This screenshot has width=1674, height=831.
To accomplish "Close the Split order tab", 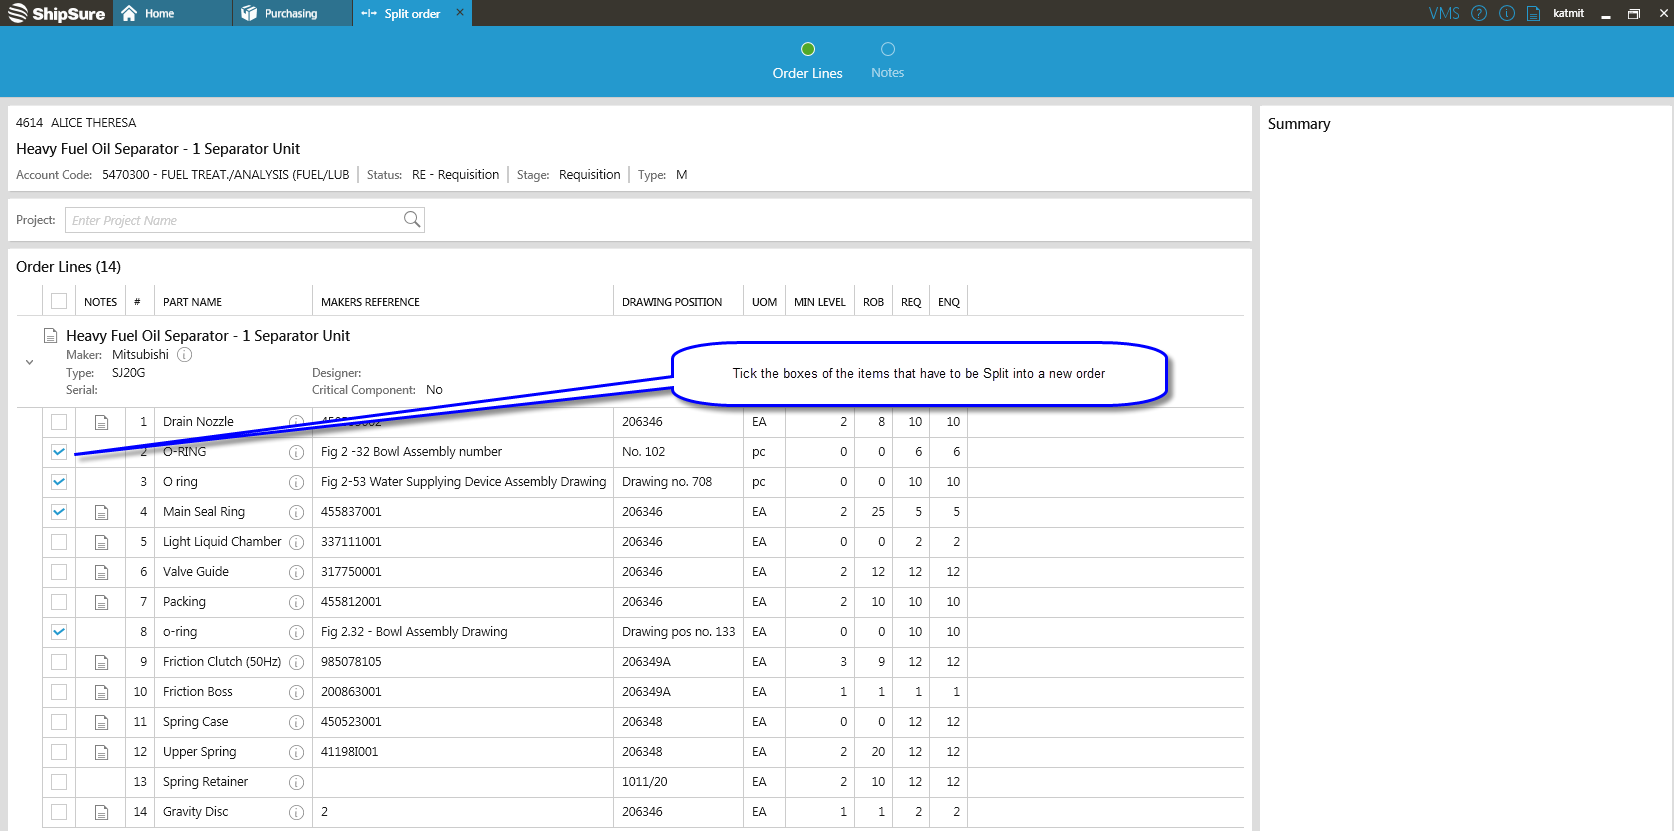I will click(460, 13).
